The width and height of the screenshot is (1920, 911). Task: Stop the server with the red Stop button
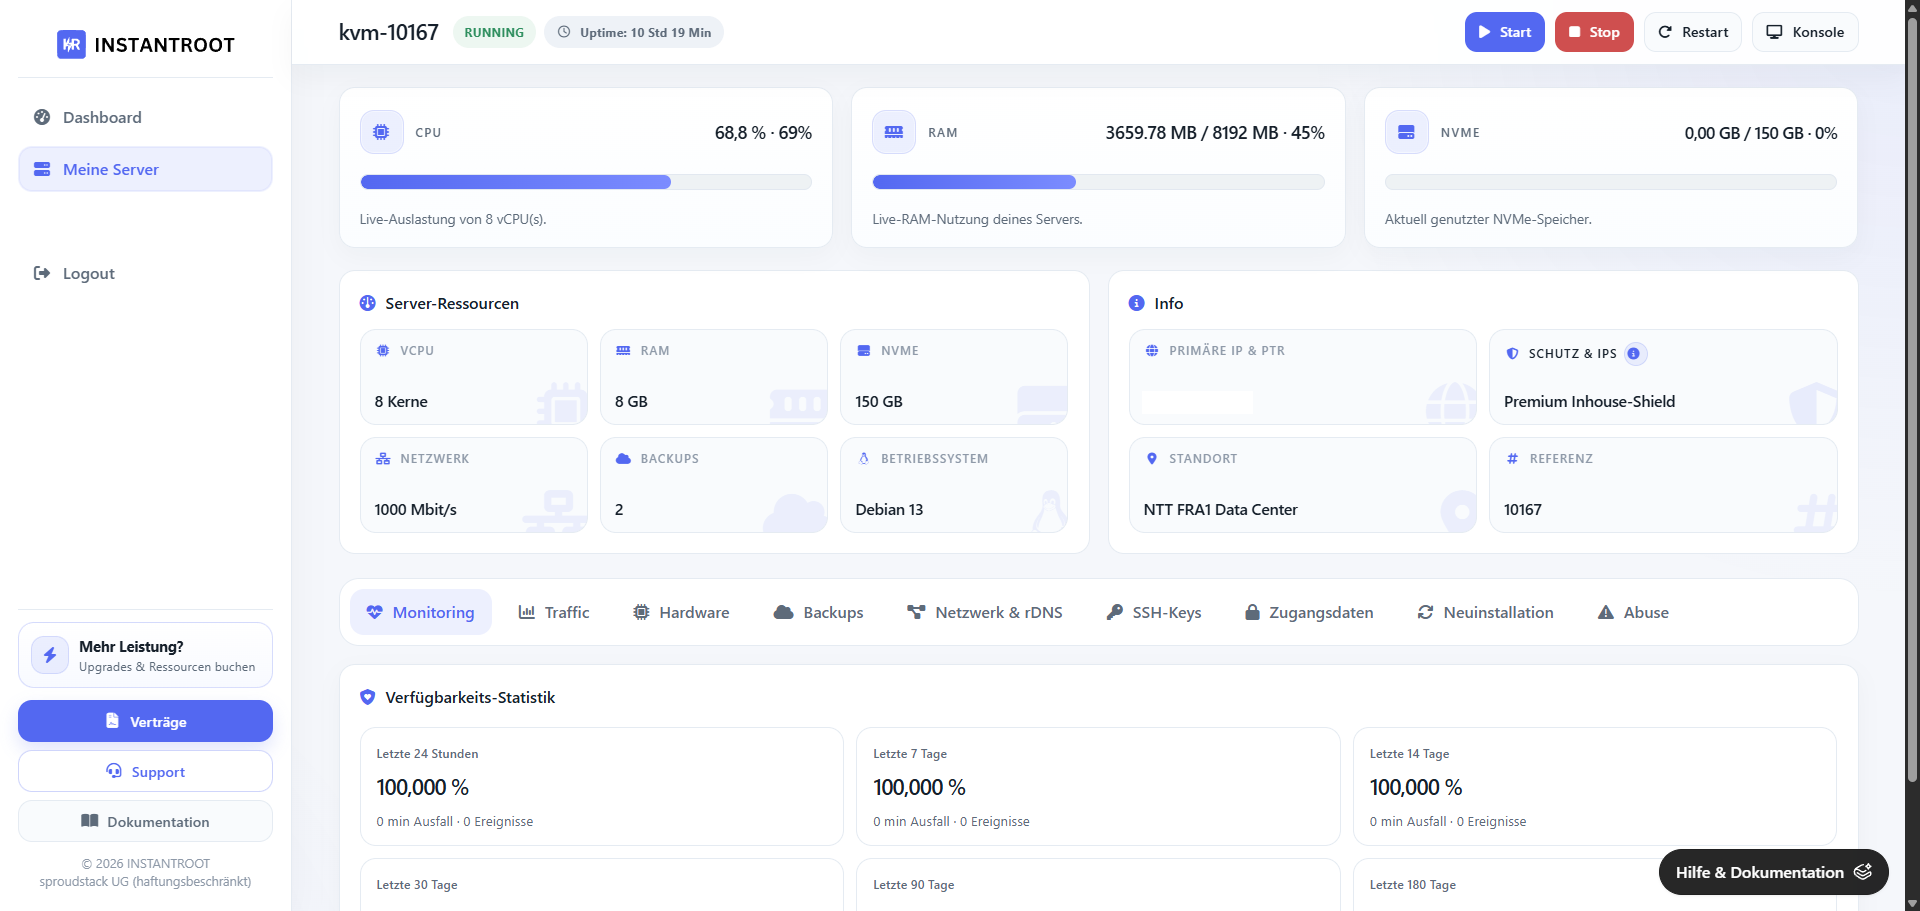click(1594, 32)
